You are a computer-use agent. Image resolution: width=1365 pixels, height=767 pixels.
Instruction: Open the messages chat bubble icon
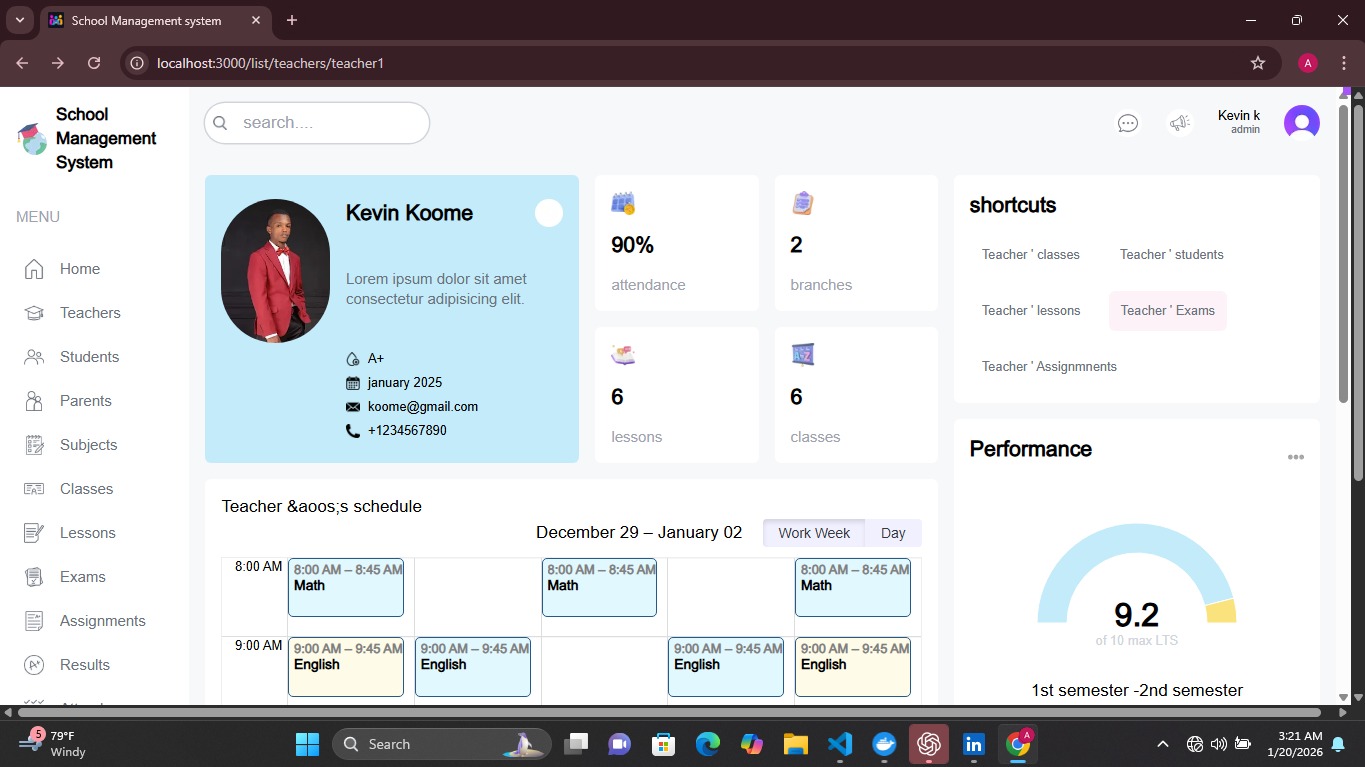pyautogui.click(x=1127, y=123)
